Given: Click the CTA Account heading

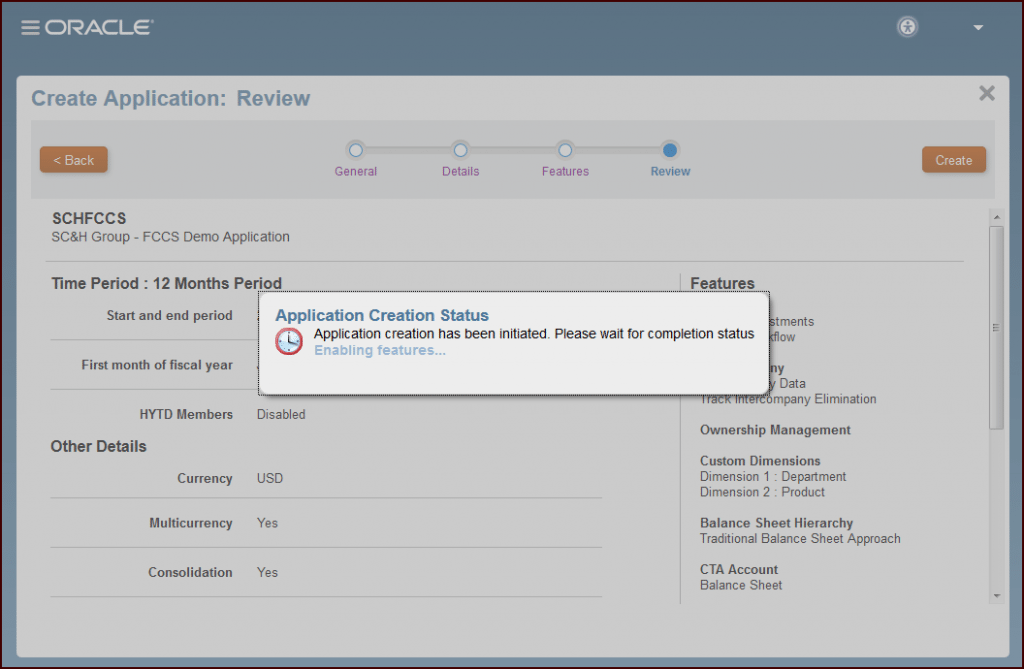Looking at the screenshot, I should click(x=739, y=570).
